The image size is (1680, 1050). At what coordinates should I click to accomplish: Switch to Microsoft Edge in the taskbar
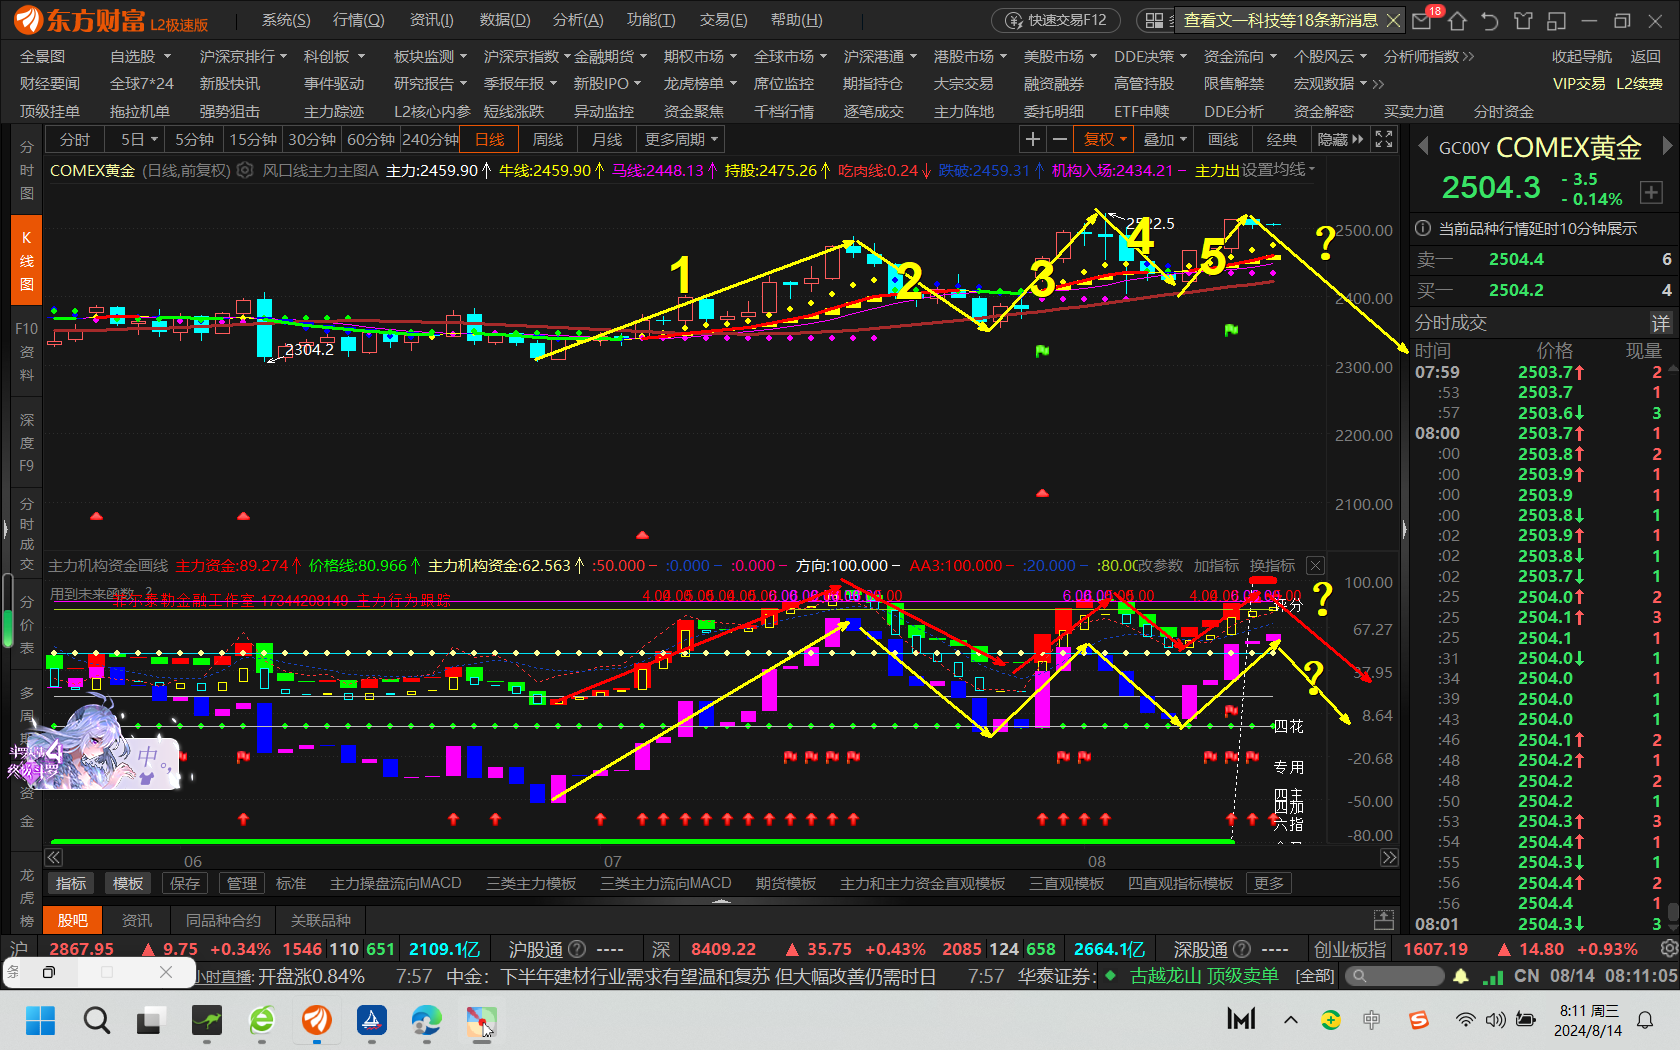click(x=427, y=1021)
